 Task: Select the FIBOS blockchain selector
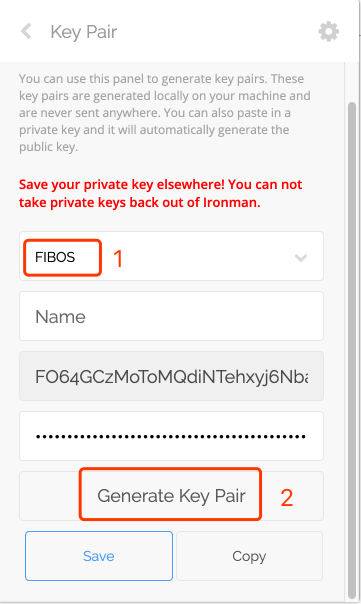point(171,256)
